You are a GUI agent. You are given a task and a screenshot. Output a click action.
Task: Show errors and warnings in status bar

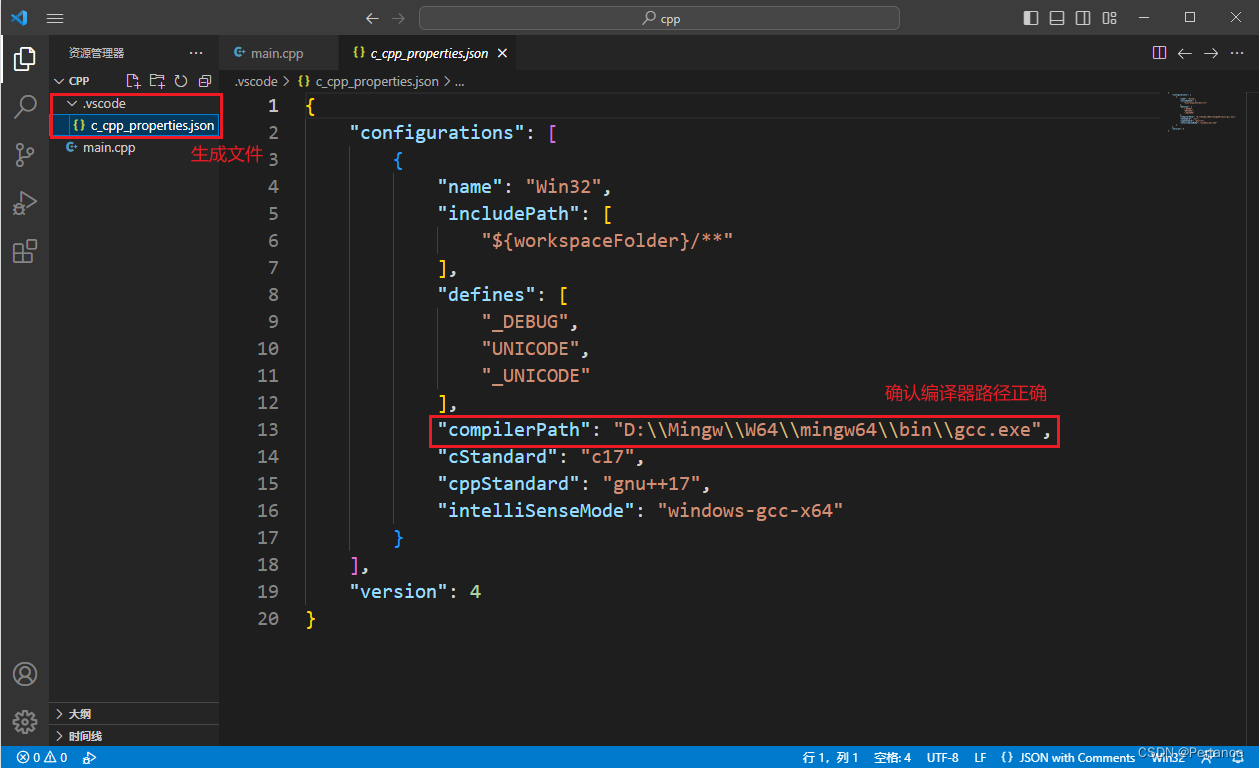pyautogui.click(x=42, y=758)
